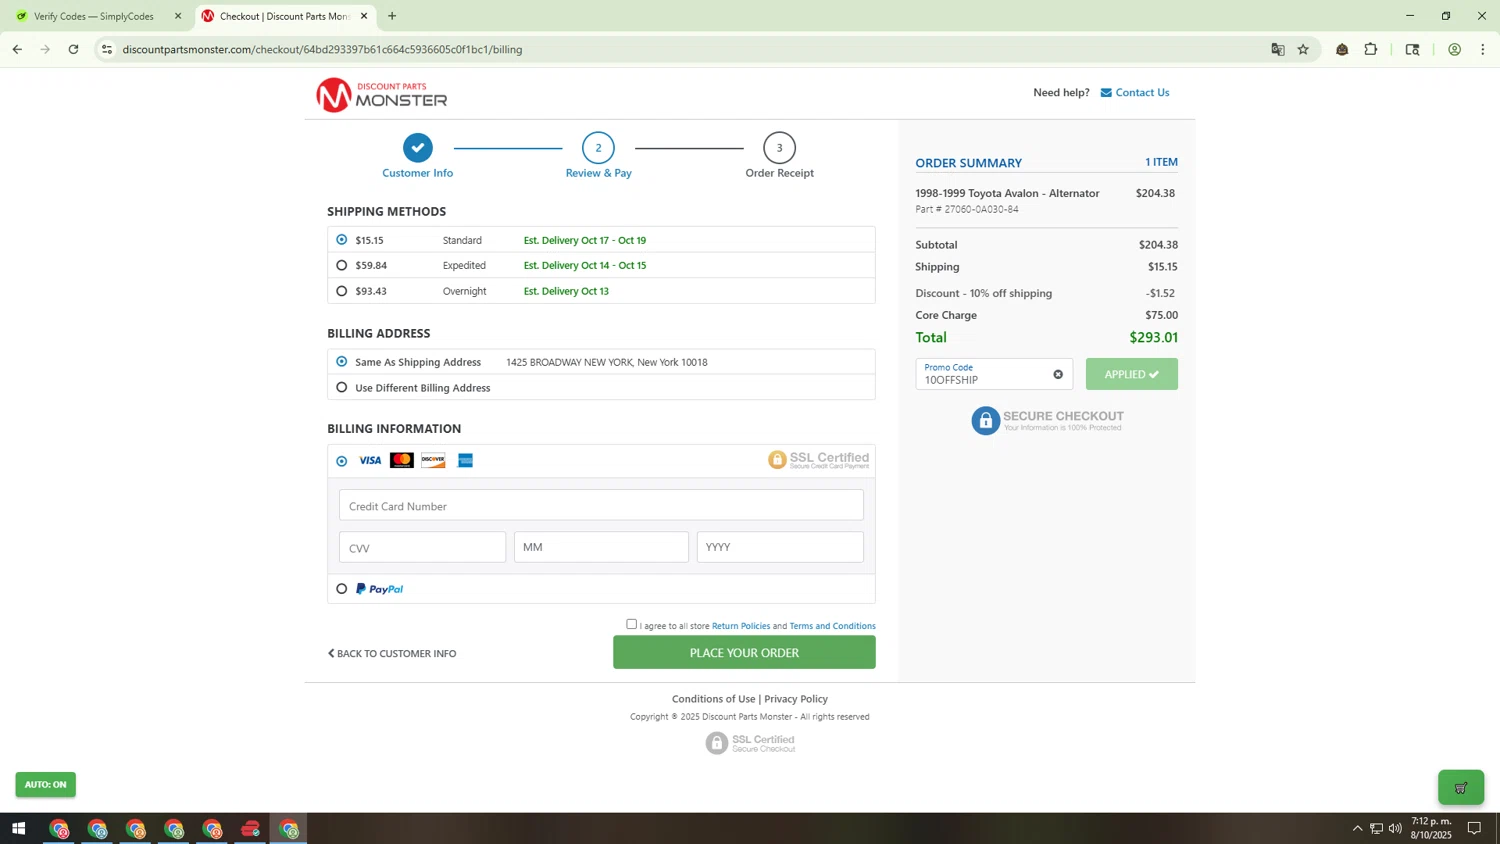Open the Privacy Policy footer link

point(796,699)
